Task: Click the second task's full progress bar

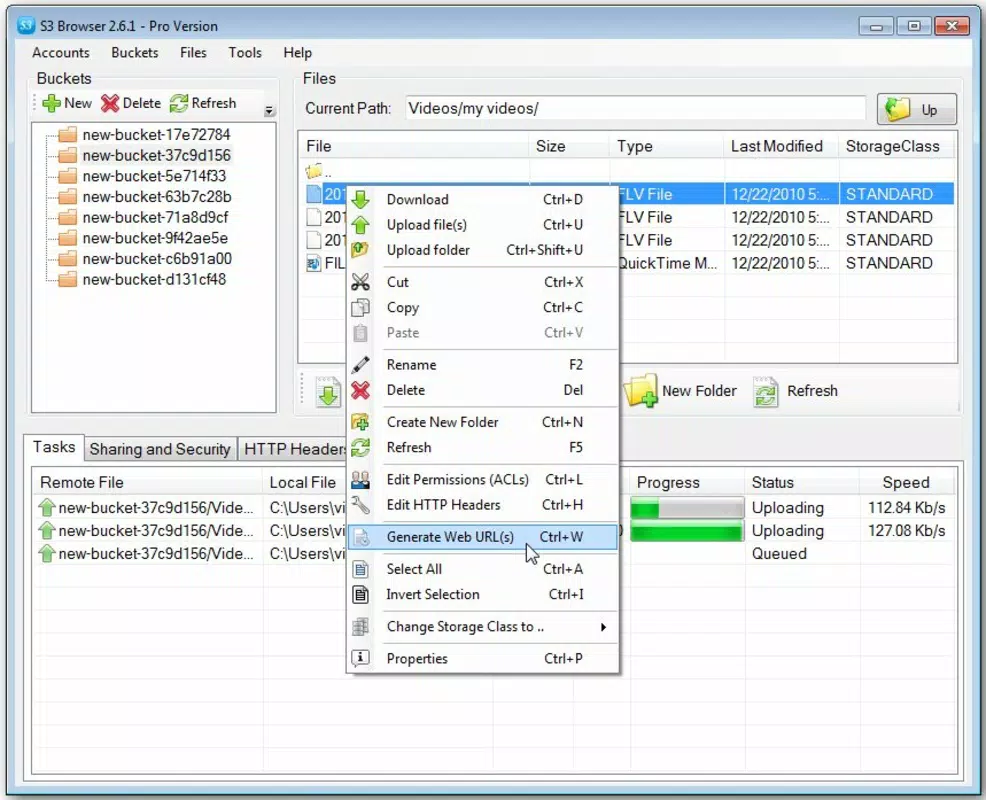Action: point(687,531)
